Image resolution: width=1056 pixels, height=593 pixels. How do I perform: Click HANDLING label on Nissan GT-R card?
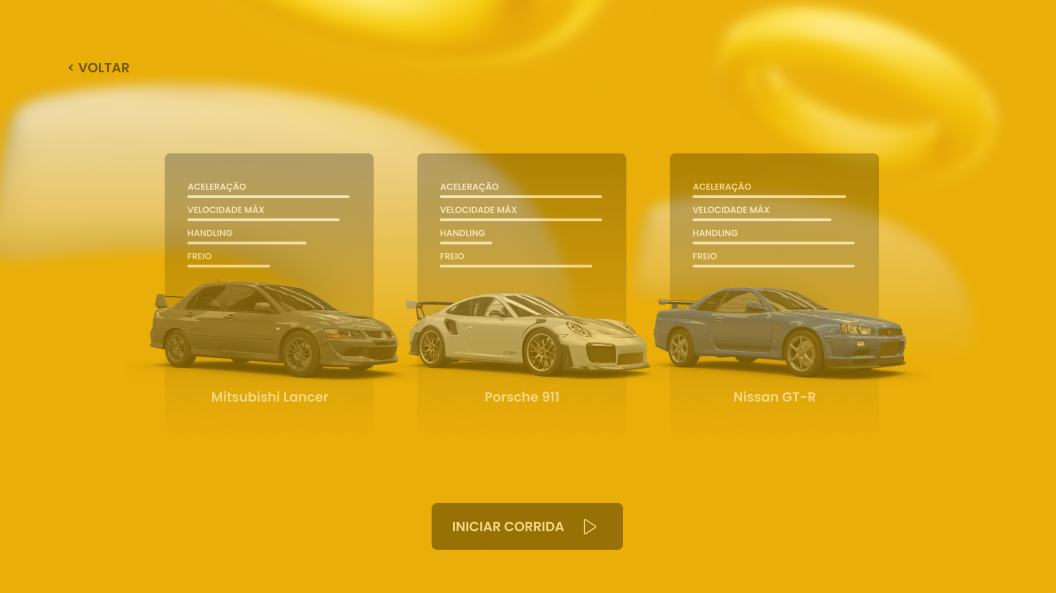pos(715,233)
